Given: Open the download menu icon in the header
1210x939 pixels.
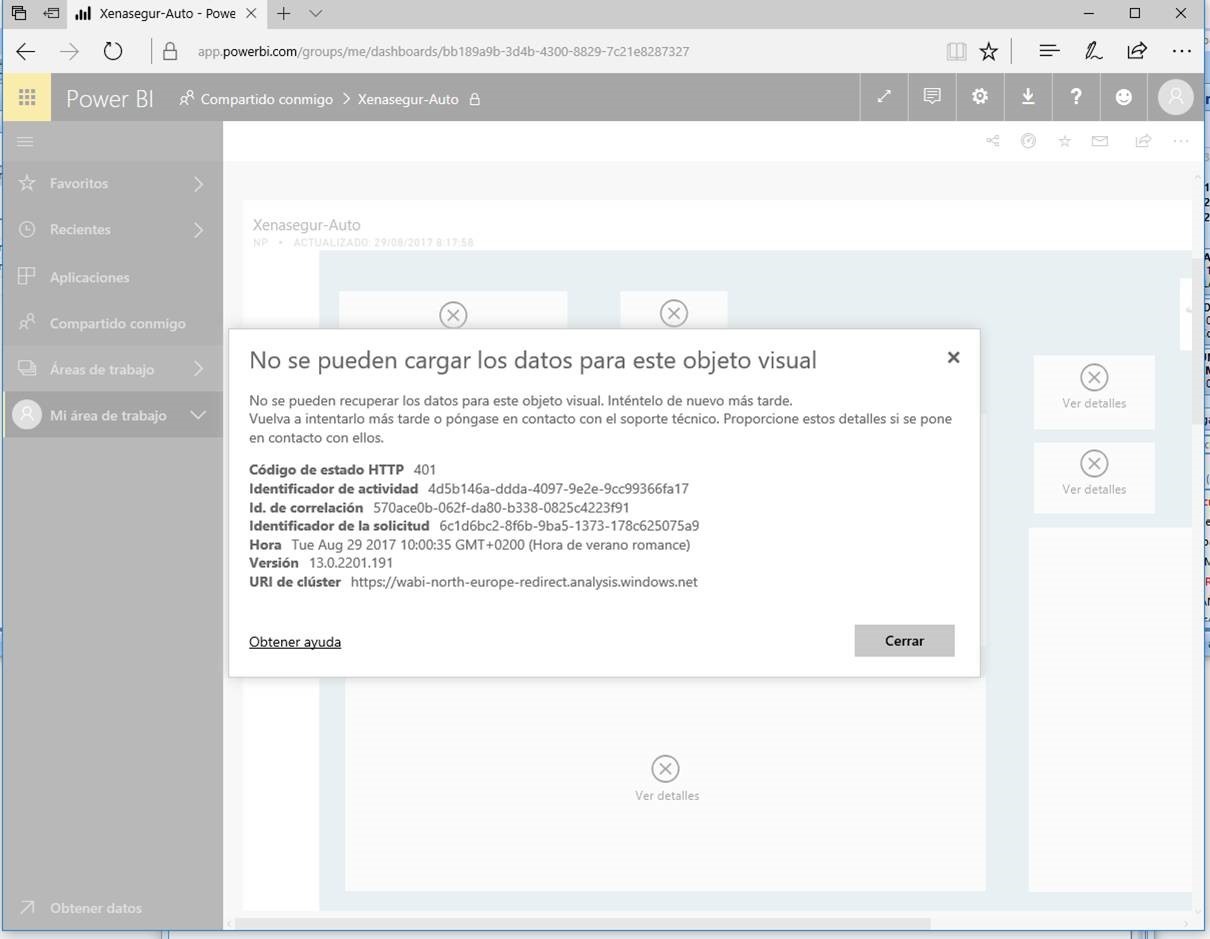Looking at the screenshot, I should point(1028,97).
